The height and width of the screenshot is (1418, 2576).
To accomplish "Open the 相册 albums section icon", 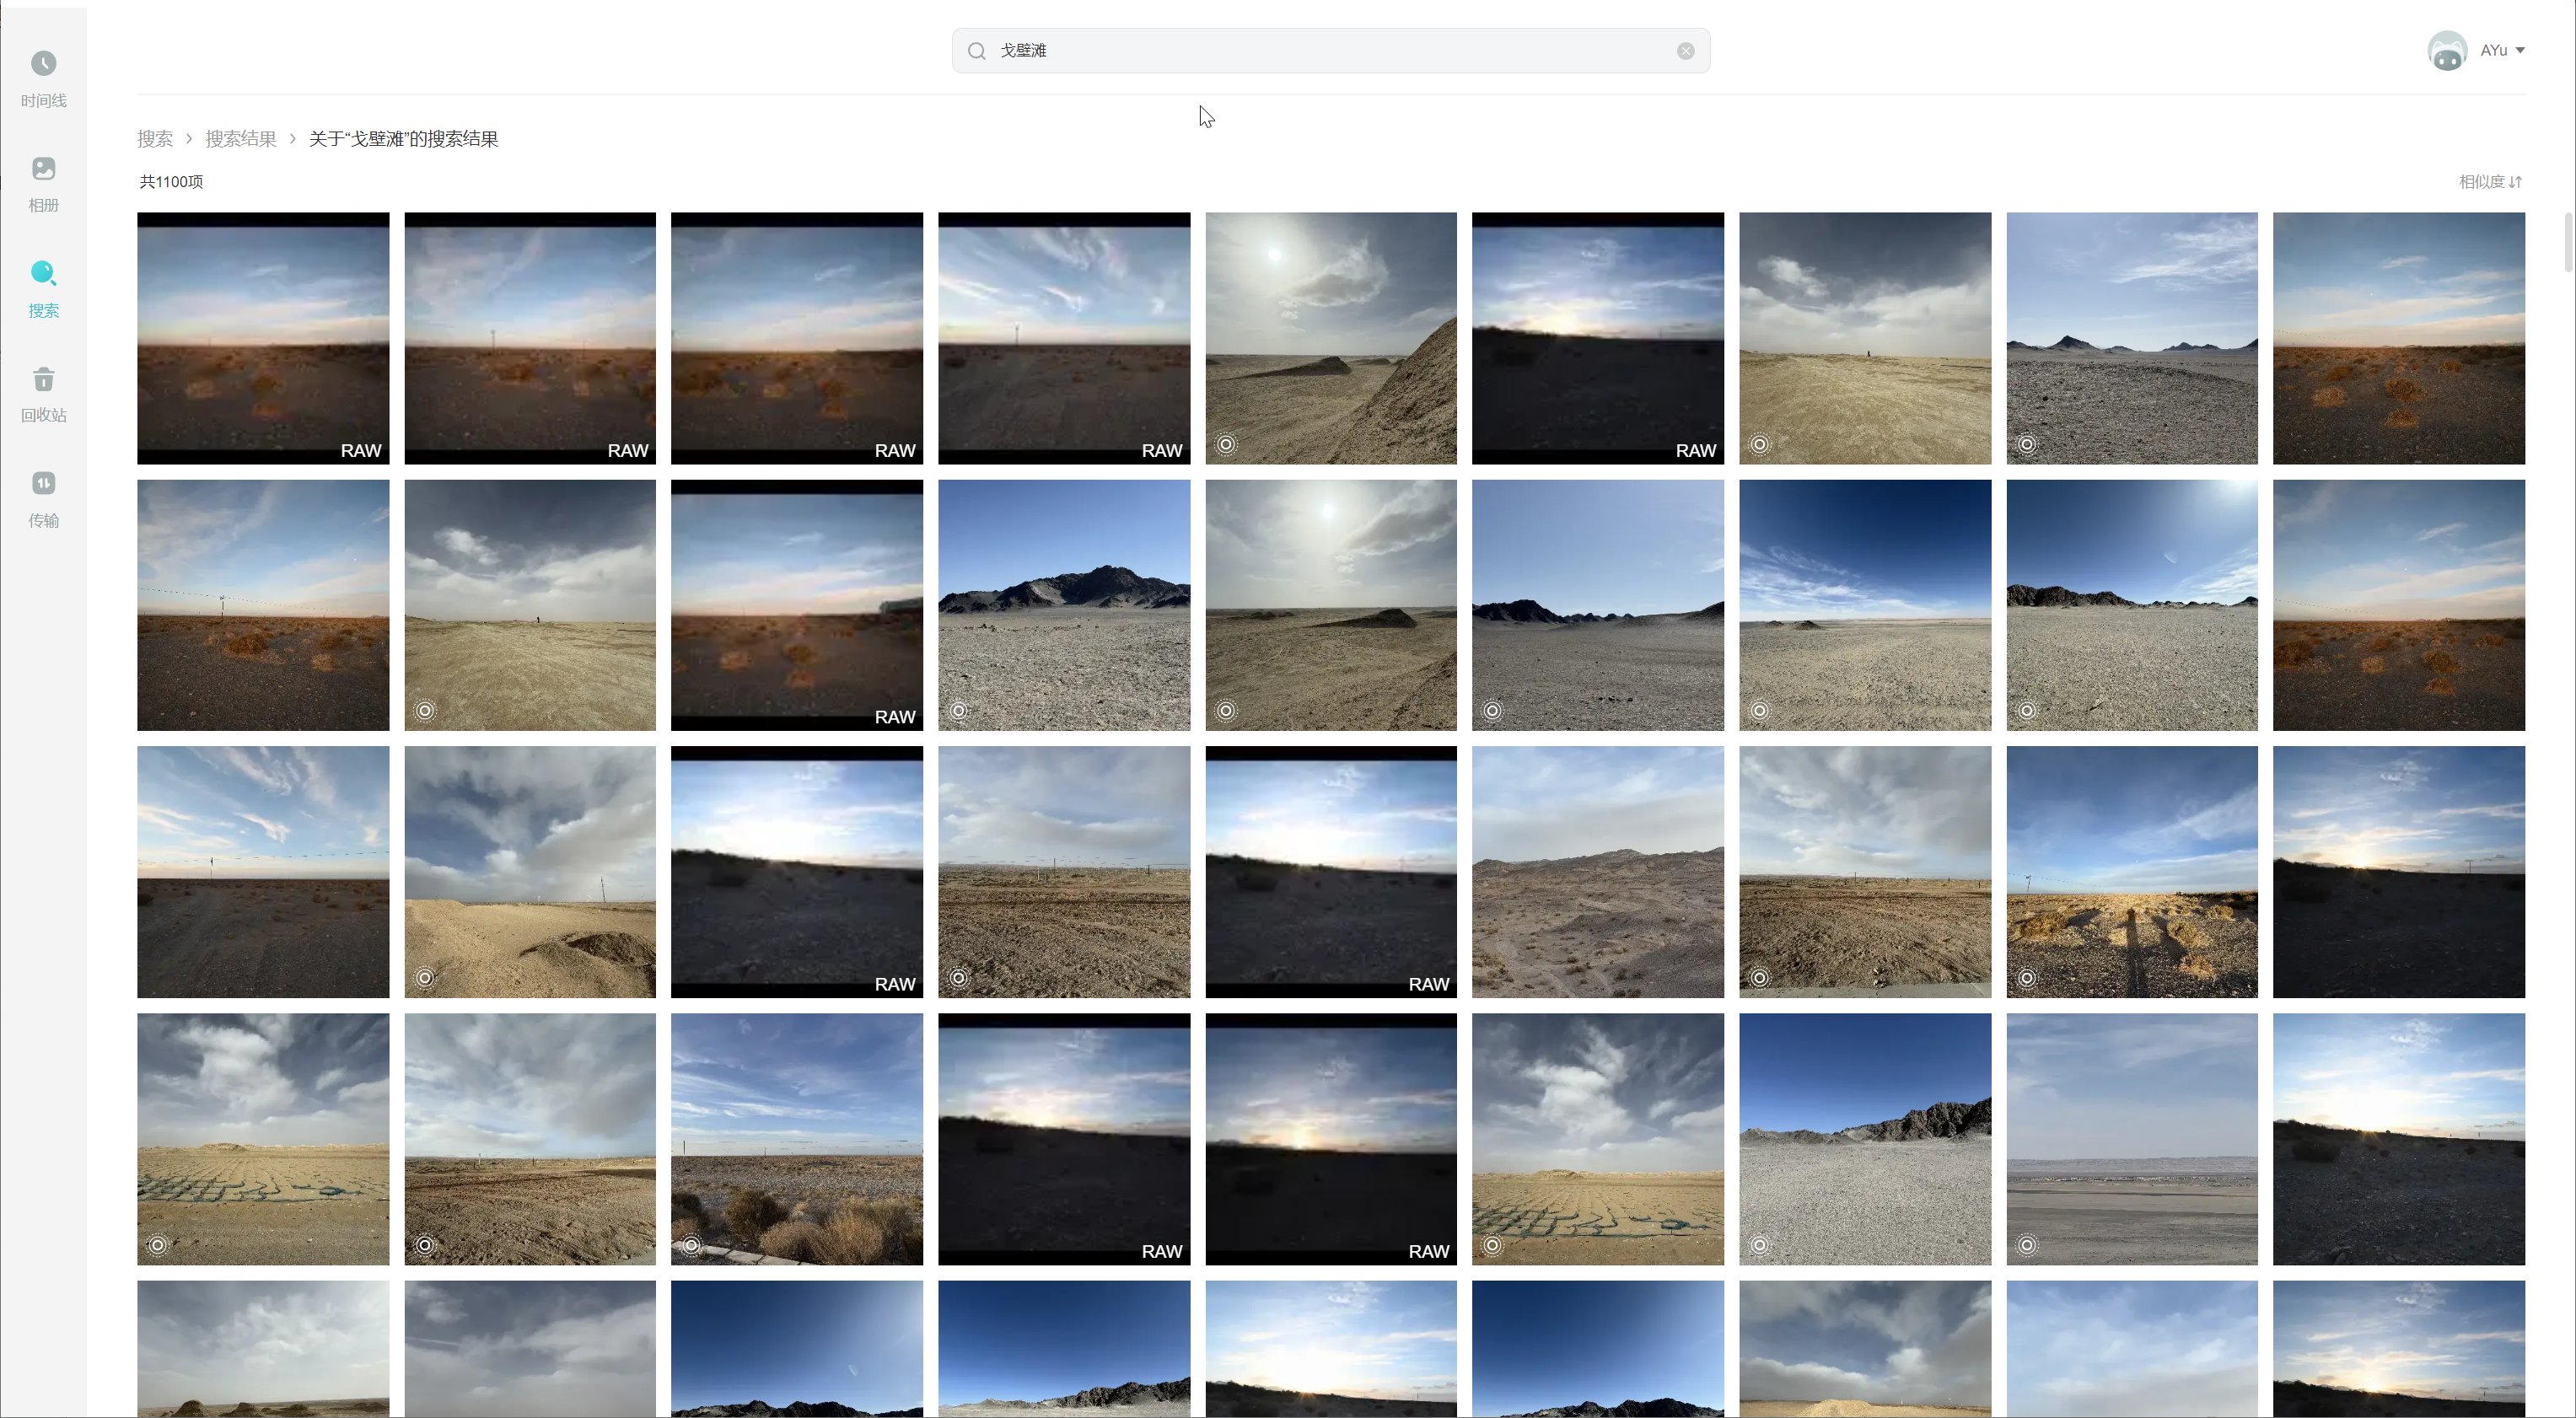I will (43, 169).
